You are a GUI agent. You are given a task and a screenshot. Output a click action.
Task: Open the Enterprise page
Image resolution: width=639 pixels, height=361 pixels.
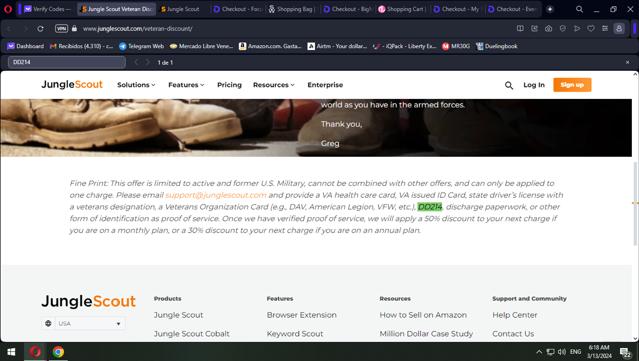(x=325, y=85)
